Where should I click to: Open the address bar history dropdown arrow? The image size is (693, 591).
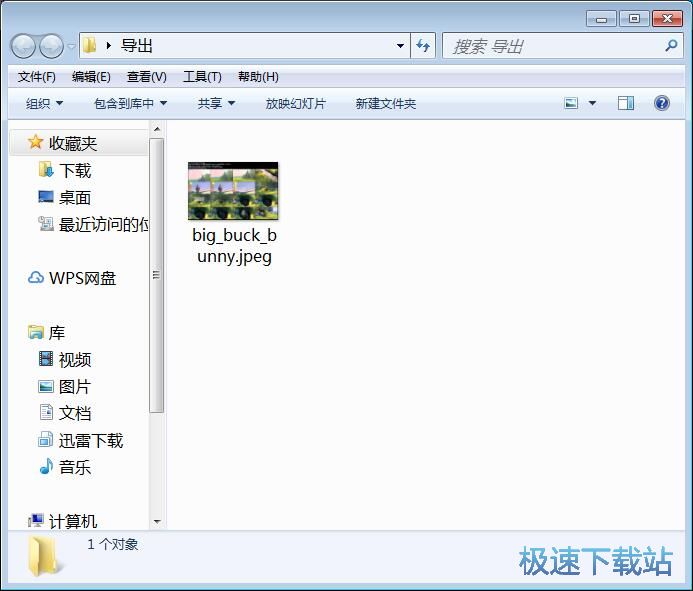point(400,46)
